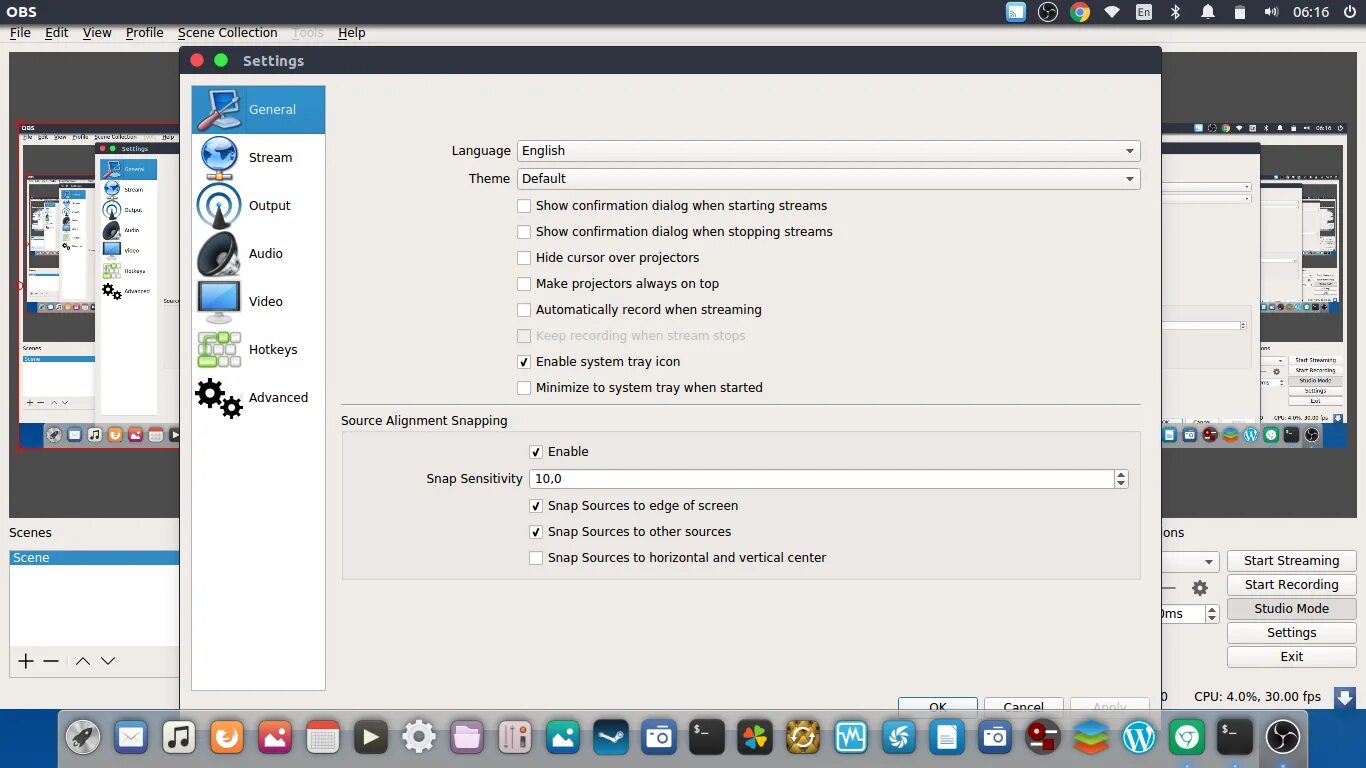This screenshot has width=1366, height=768.
Task: Open Bluetooth indicator in top panel
Action: point(1176,12)
